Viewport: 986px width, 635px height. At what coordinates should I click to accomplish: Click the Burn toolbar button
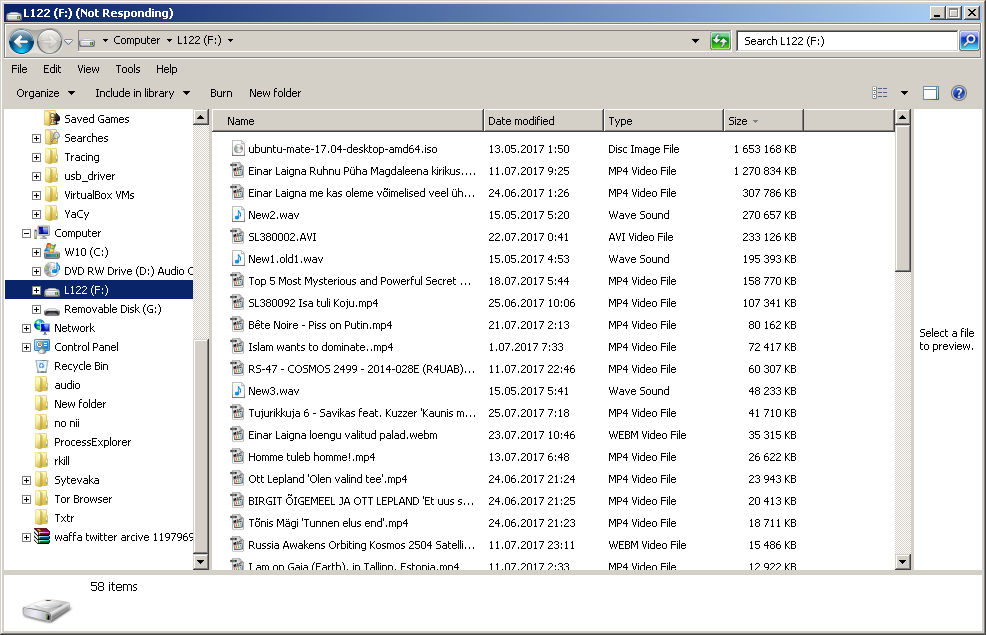click(221, 93)
